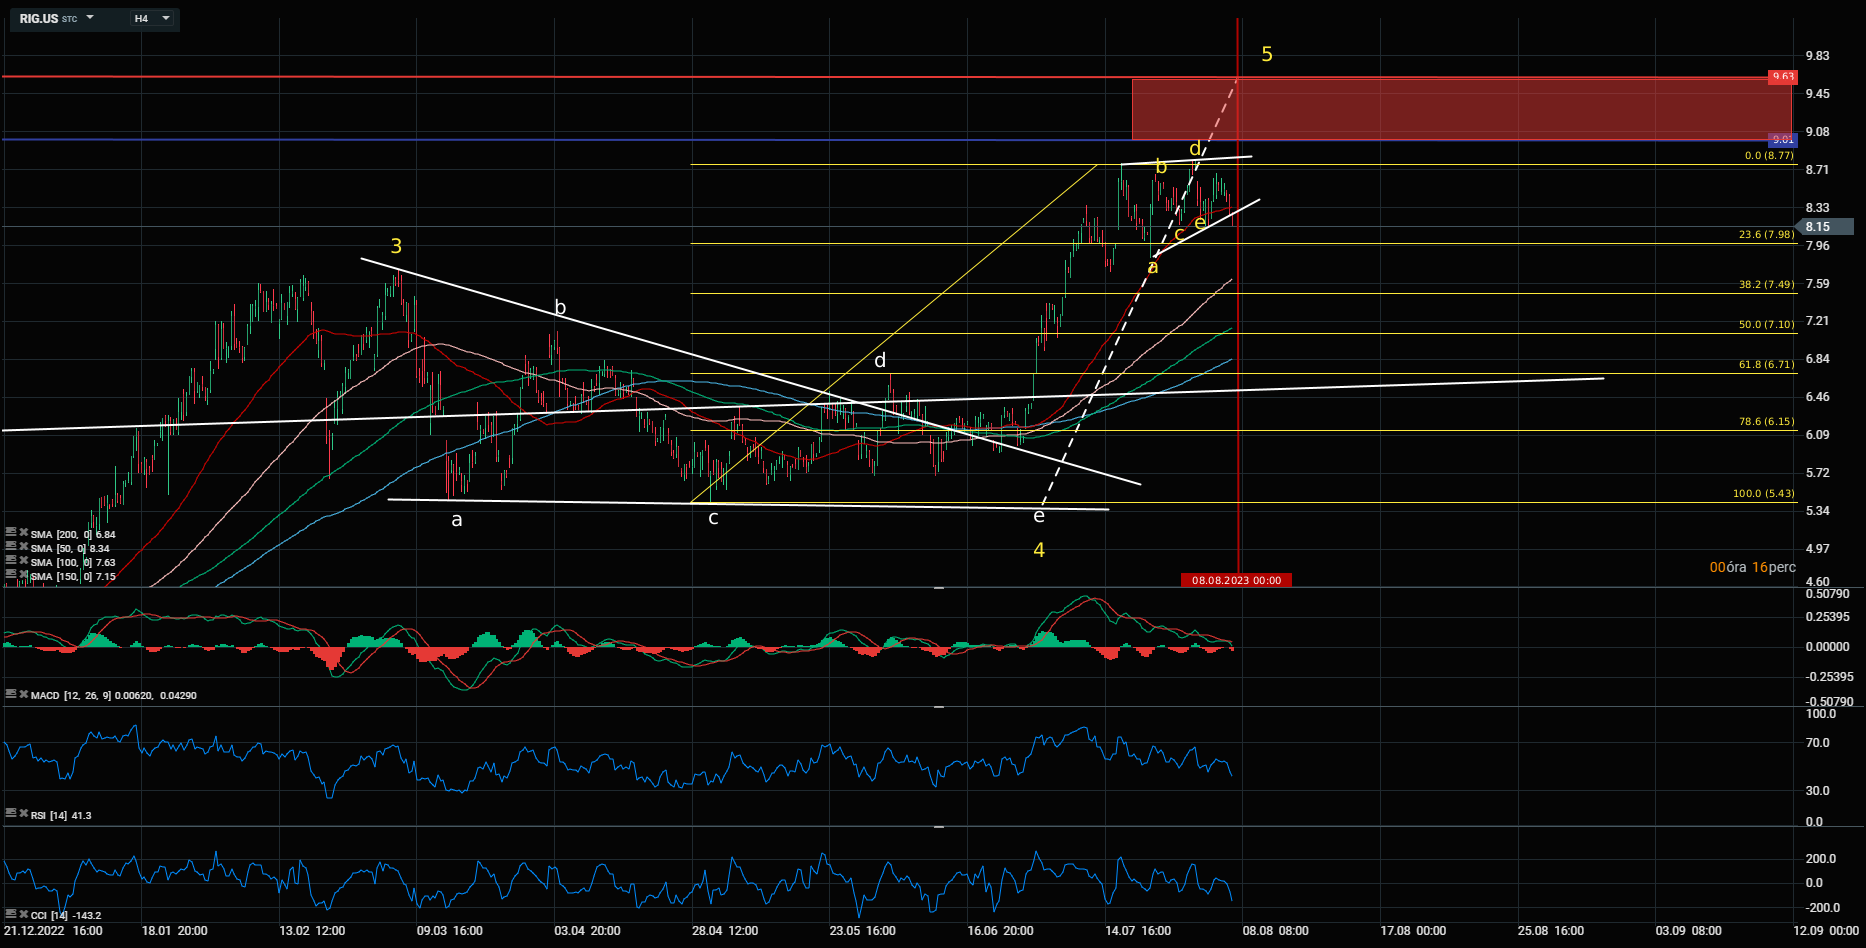Open settings icon for SMA 50 indicator
1866x948 pixels.
[x=10, y=547]
